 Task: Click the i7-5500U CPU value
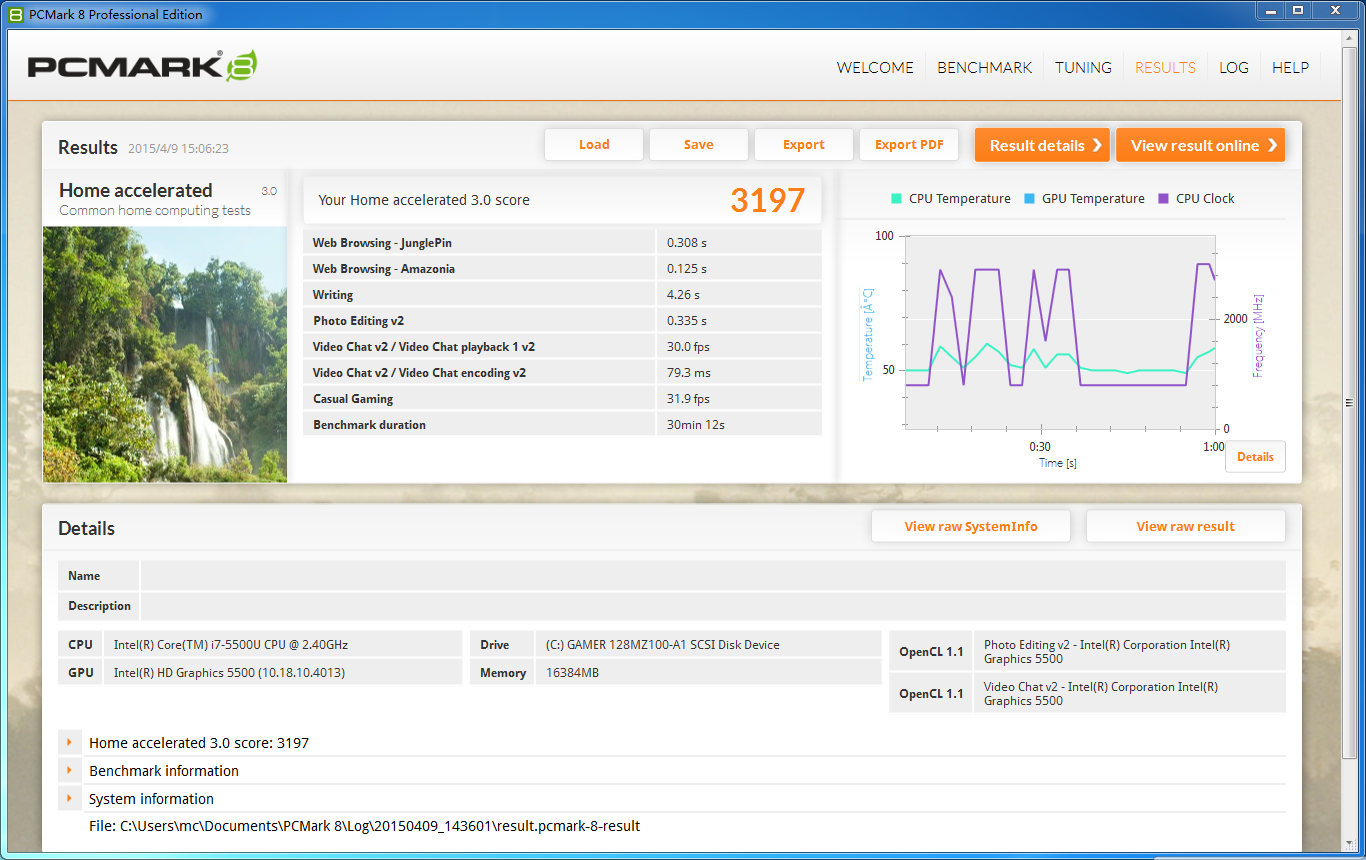coord(231,645)
